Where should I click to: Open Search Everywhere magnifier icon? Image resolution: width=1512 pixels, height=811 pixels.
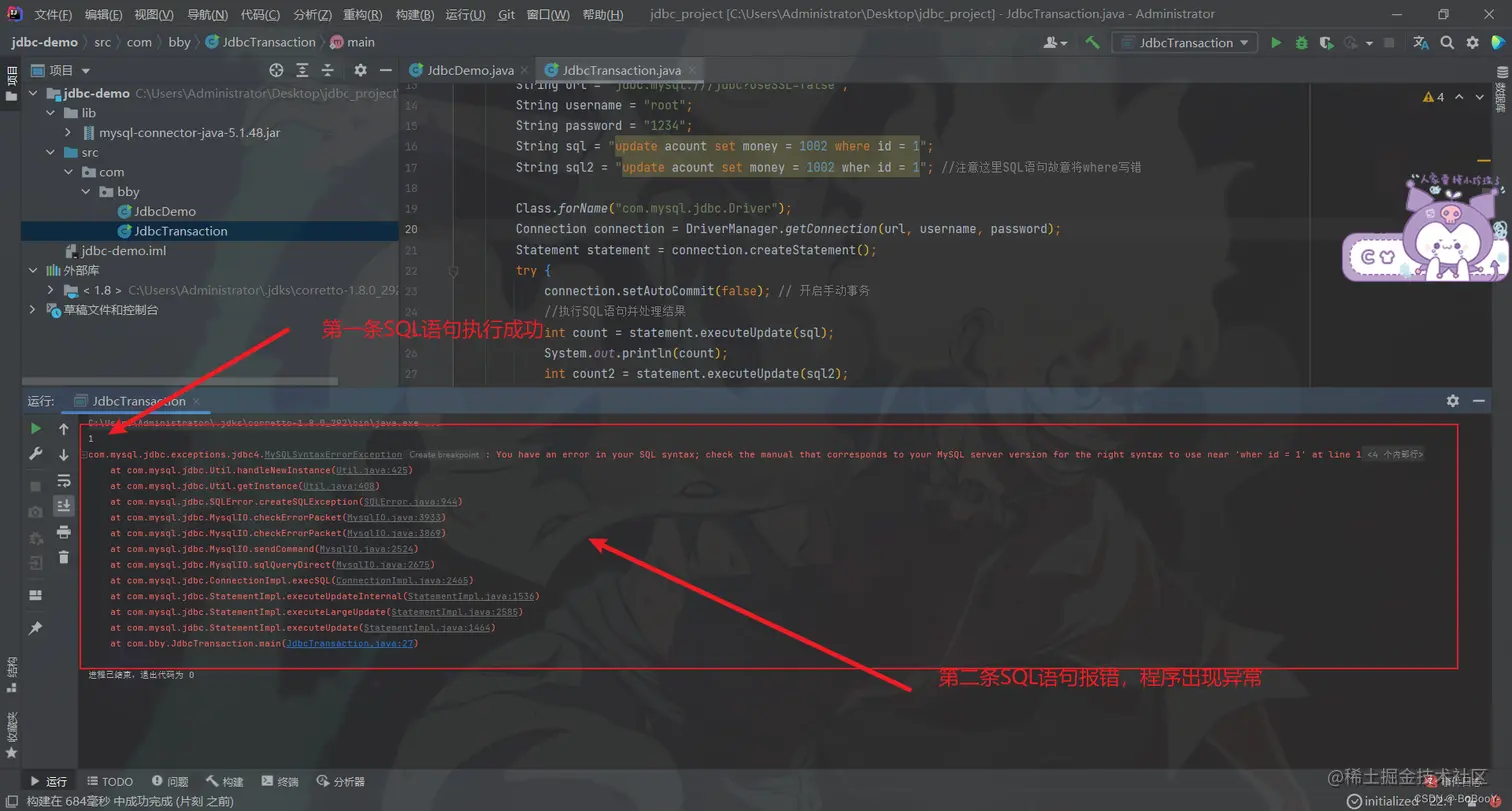click(x=1447, y=43)
